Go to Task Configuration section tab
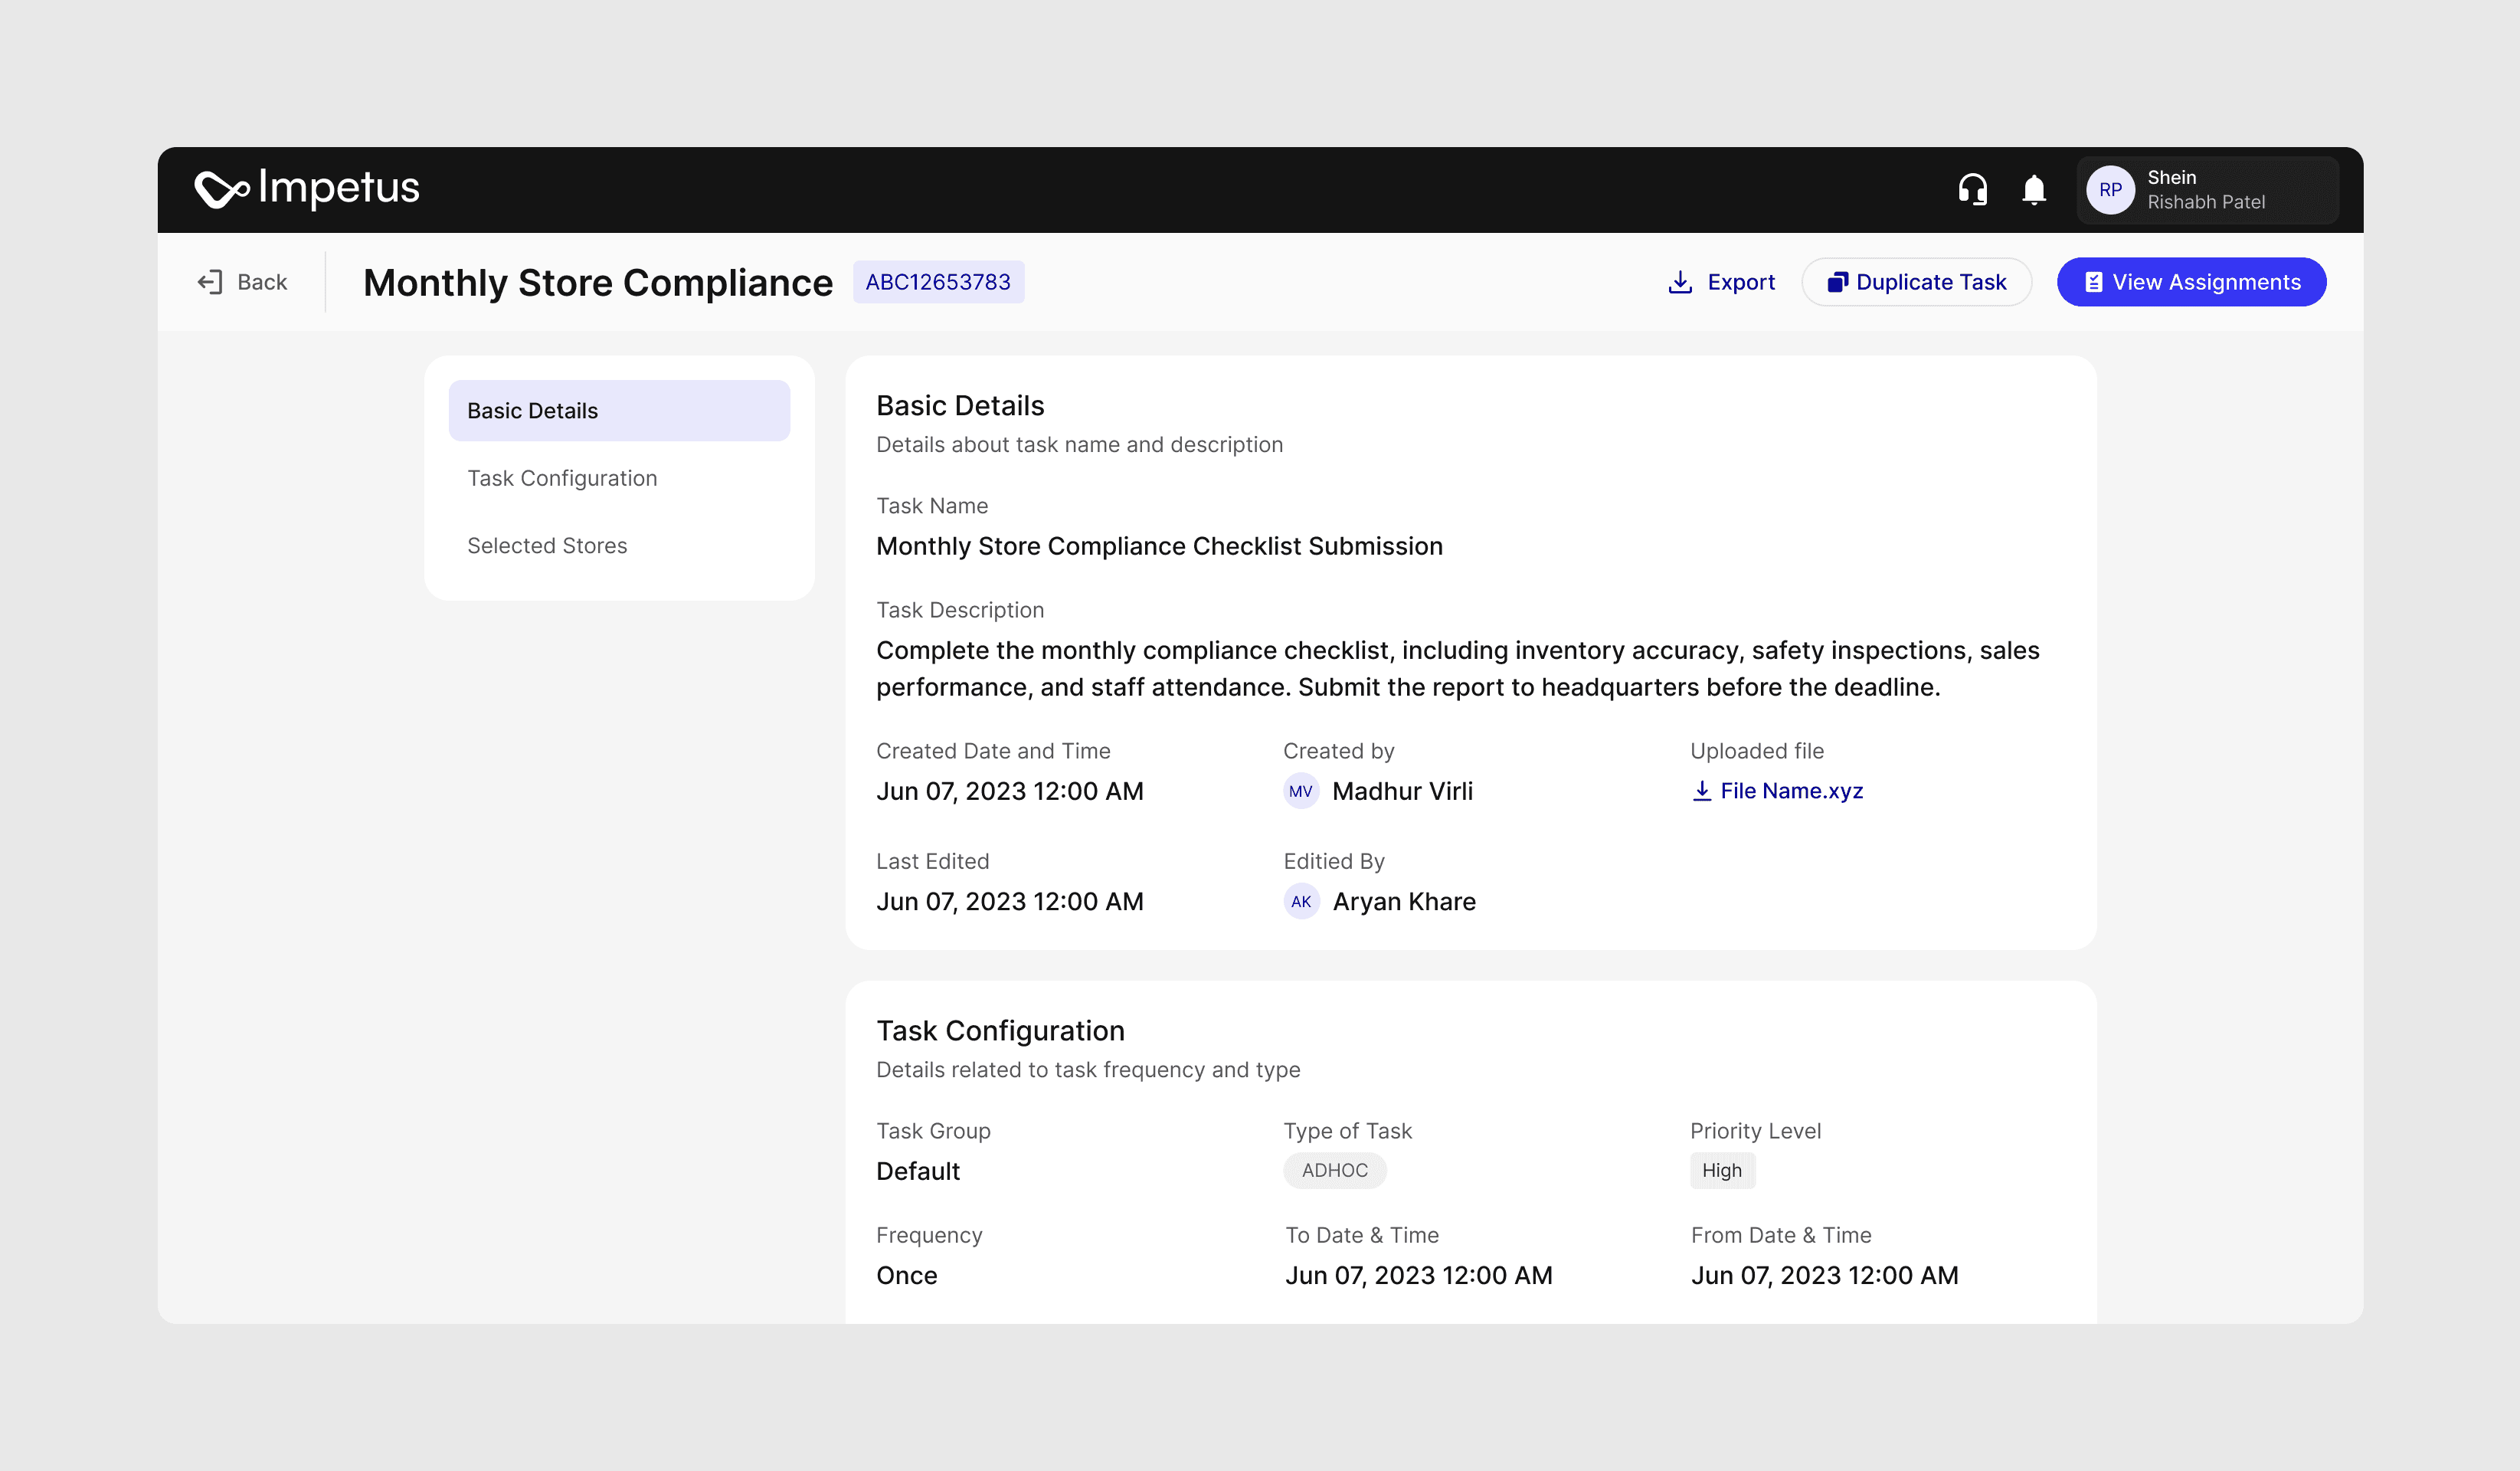2520x1471 pixels. pos(562,478)
